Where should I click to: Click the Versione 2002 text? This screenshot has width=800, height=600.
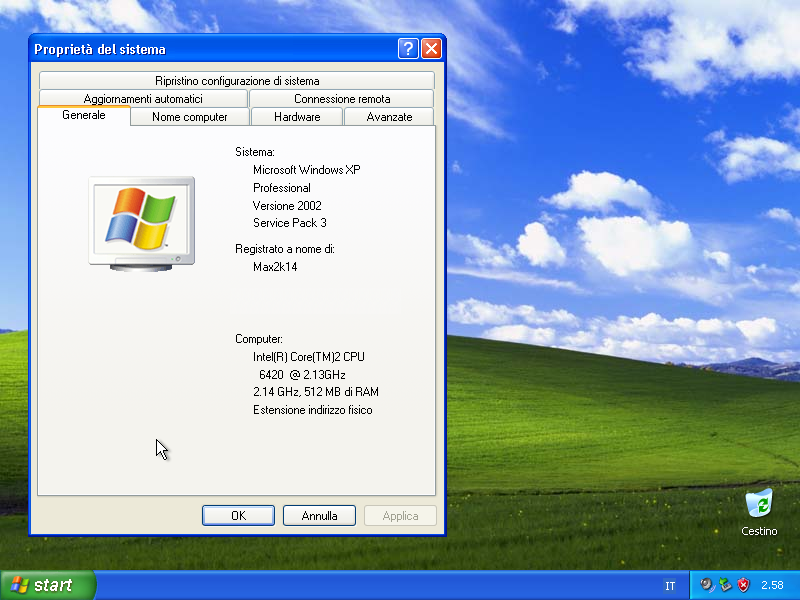tap(287, 206)
